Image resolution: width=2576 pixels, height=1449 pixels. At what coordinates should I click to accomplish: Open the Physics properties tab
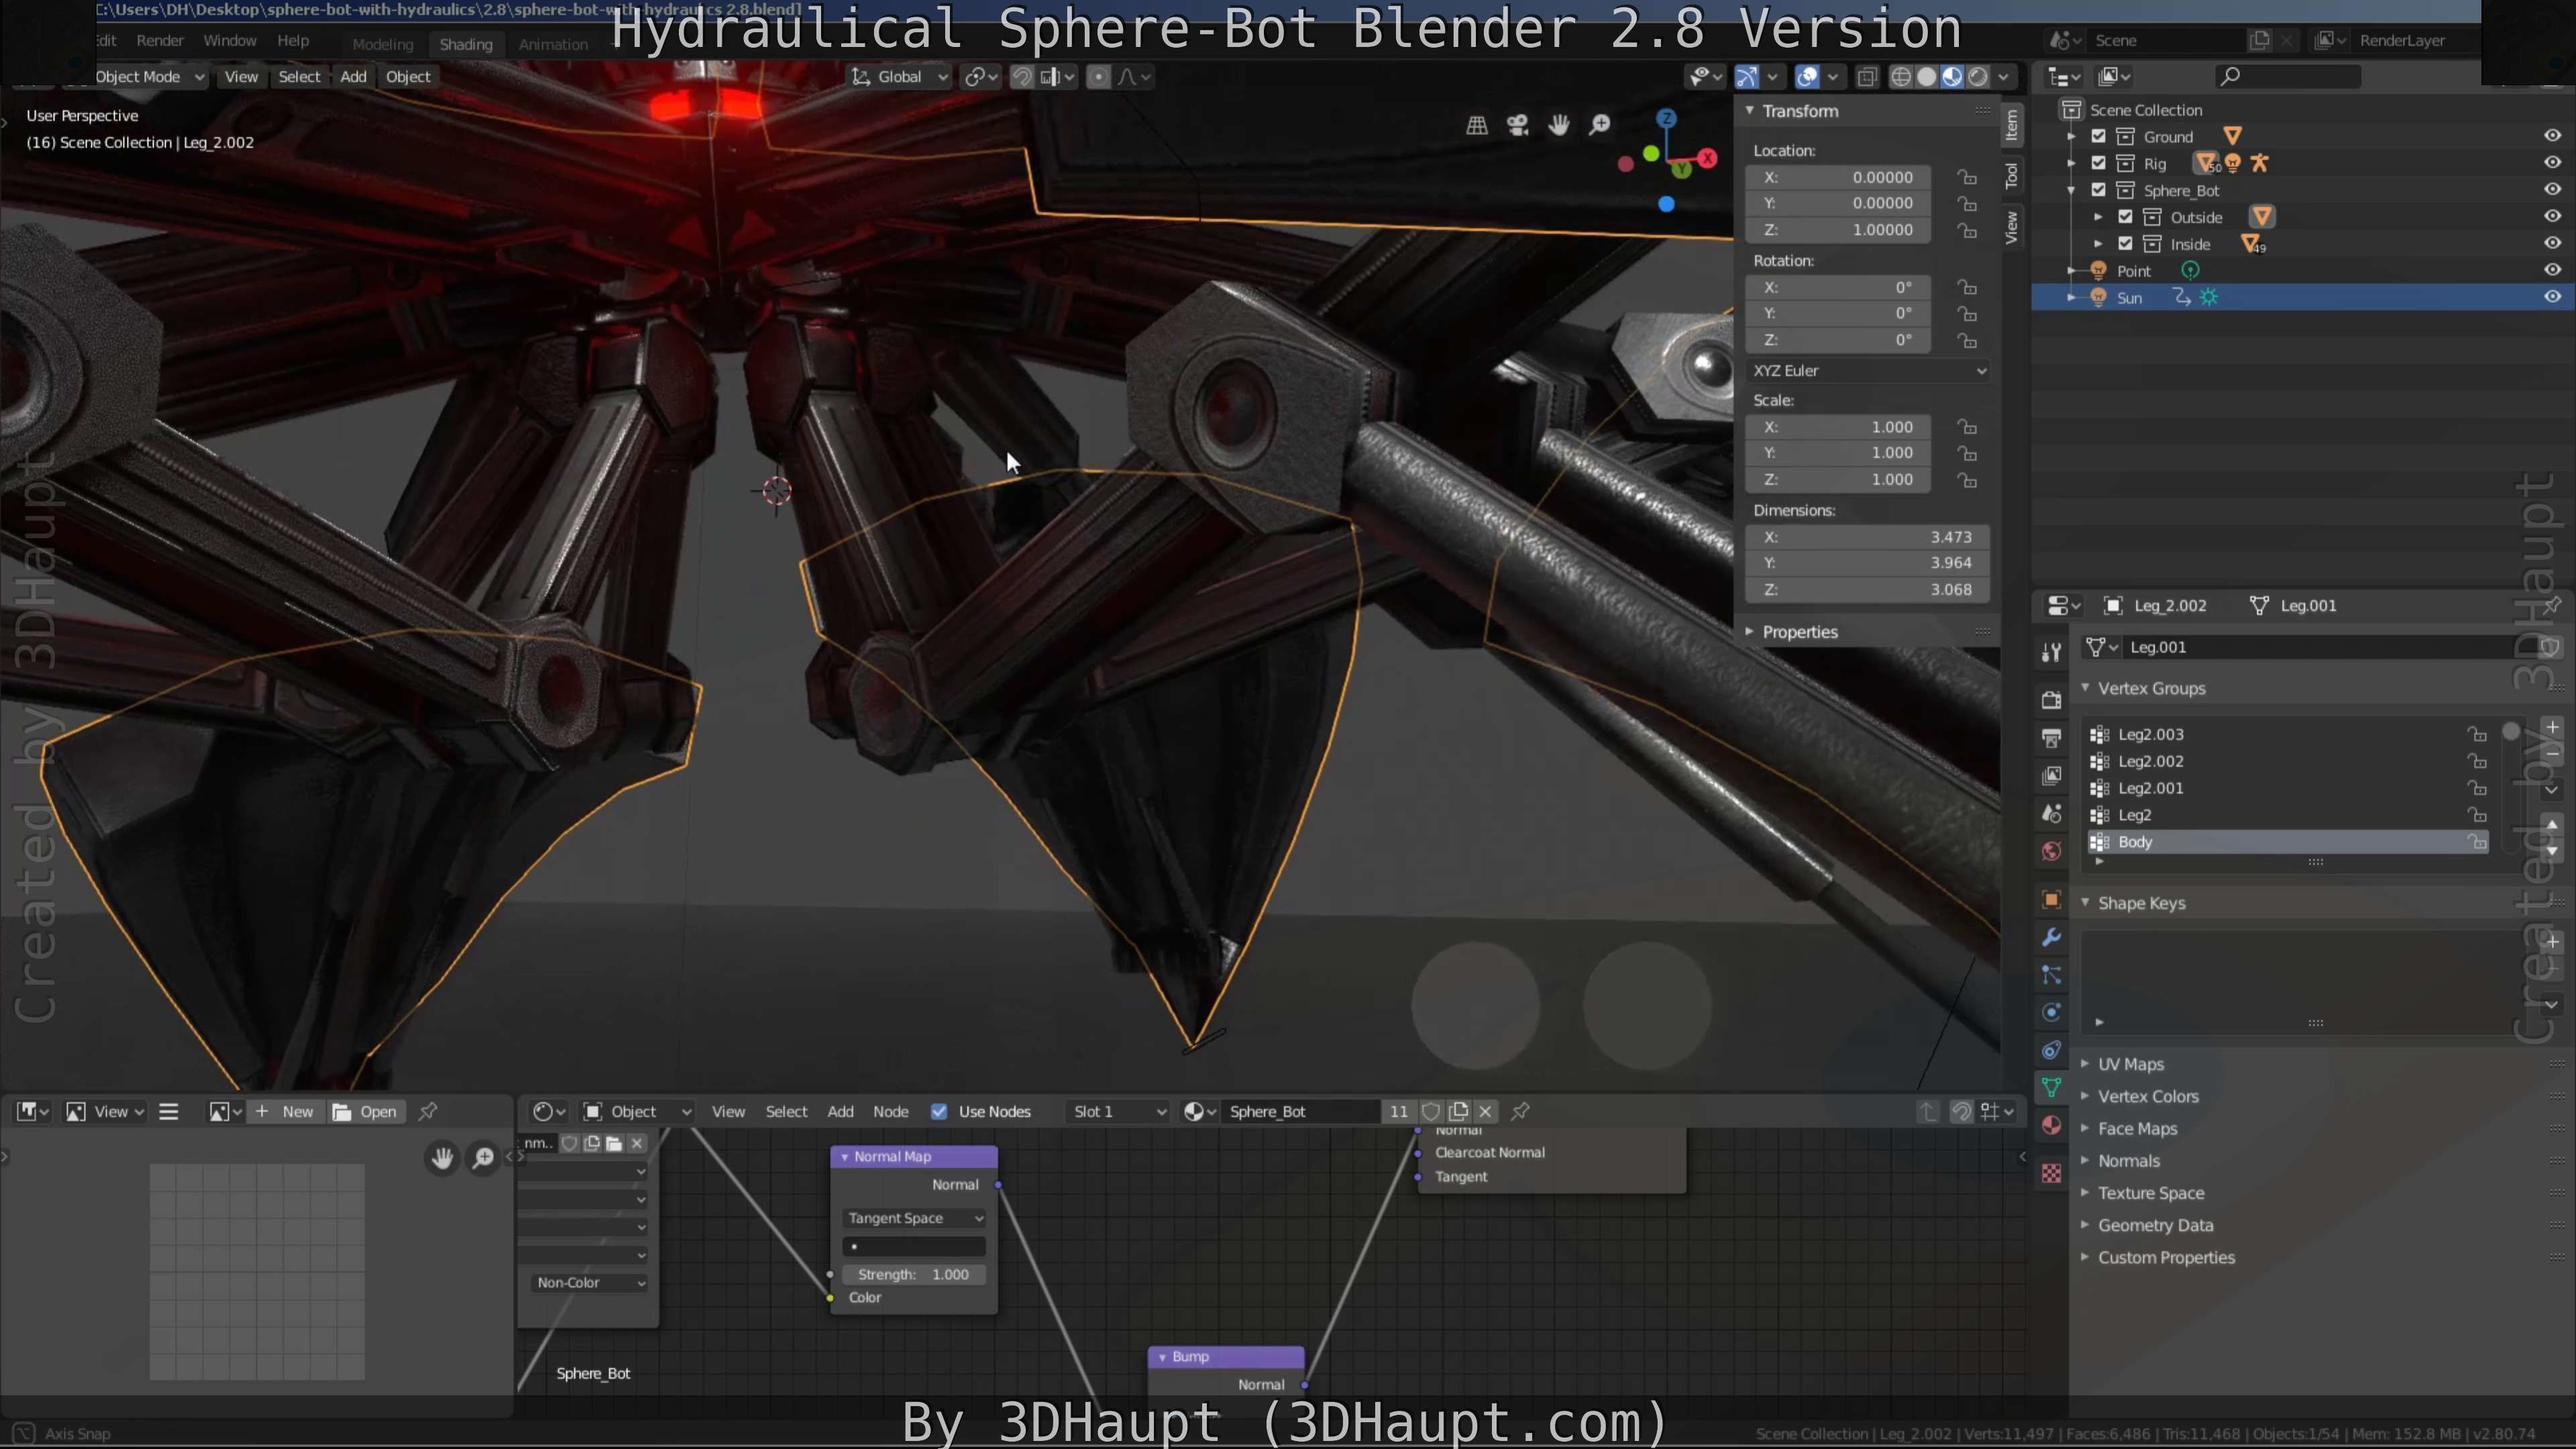[x=2051, y=1012]
